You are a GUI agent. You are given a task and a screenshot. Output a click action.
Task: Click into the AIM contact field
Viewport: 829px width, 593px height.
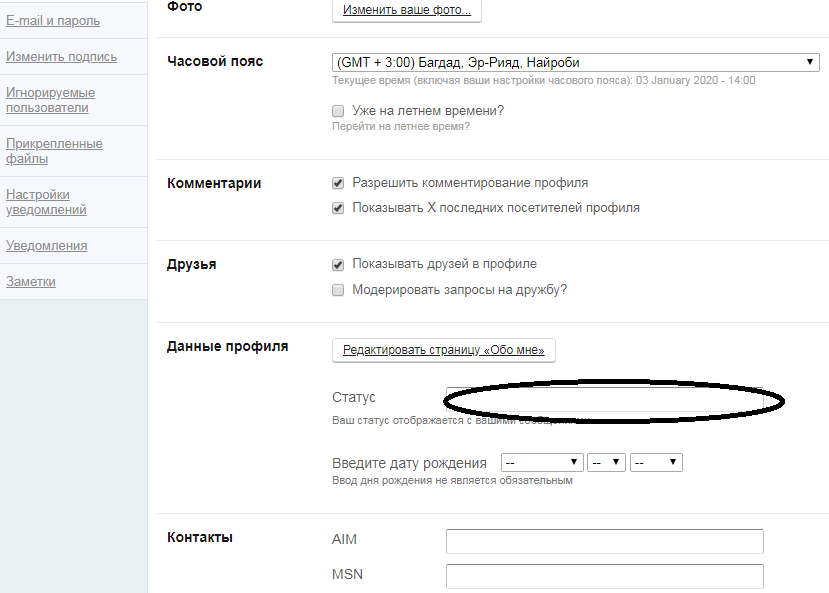click(x=604, y=541)
